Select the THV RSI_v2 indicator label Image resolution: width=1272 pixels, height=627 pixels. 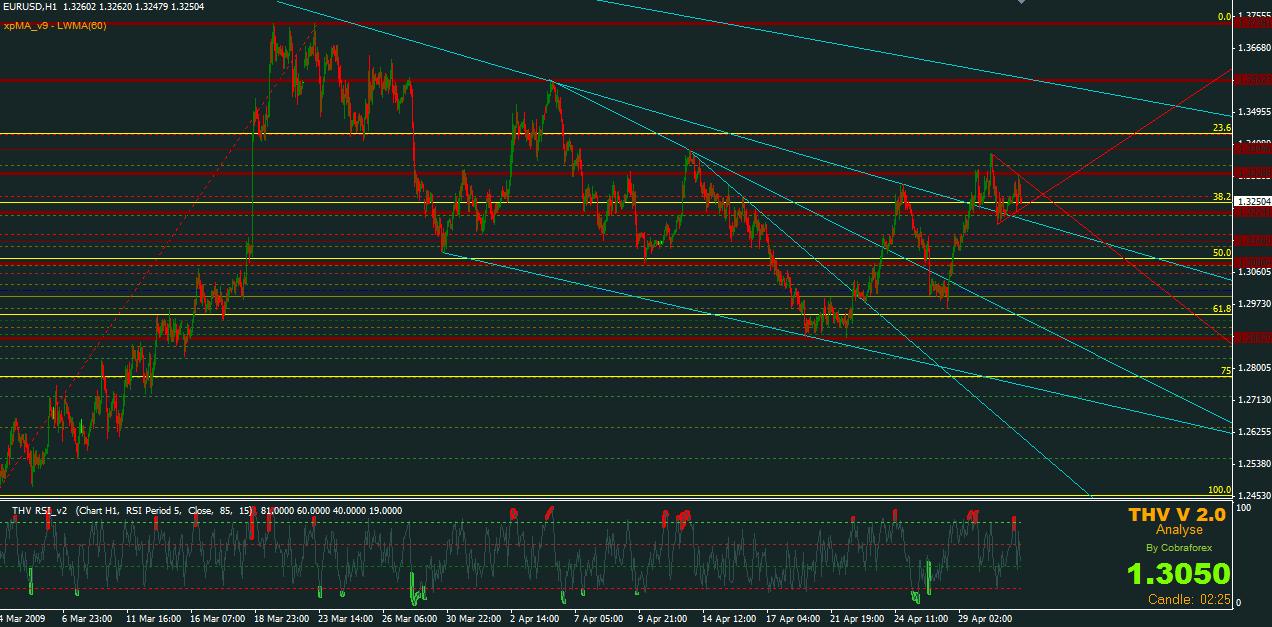click(x=40, y=510)
